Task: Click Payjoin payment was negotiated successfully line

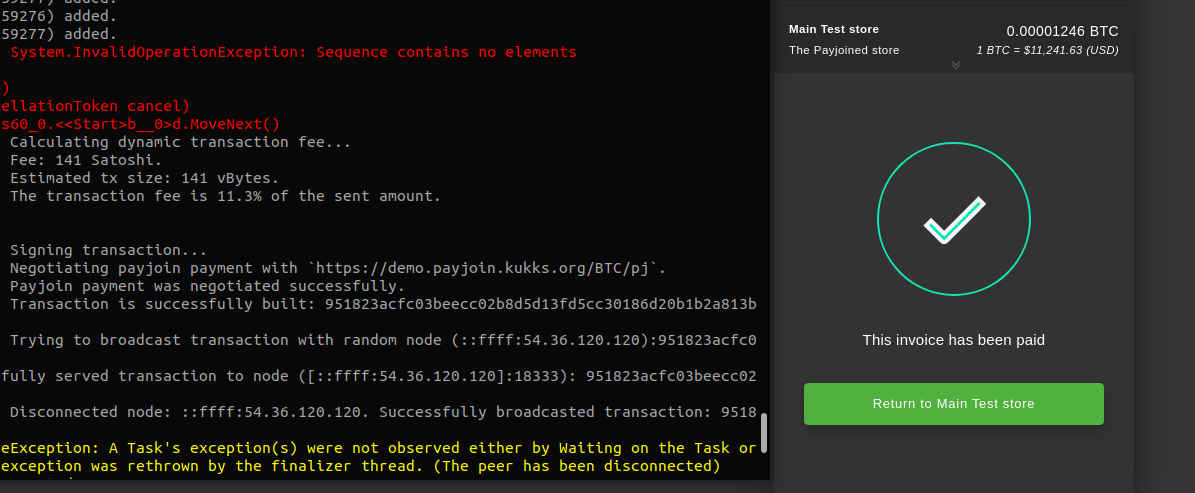Action: [208, 286]
